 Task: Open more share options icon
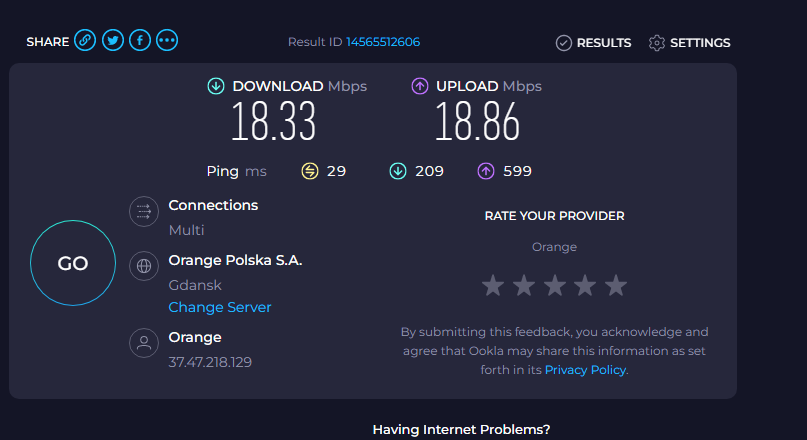tap(167, 41)
